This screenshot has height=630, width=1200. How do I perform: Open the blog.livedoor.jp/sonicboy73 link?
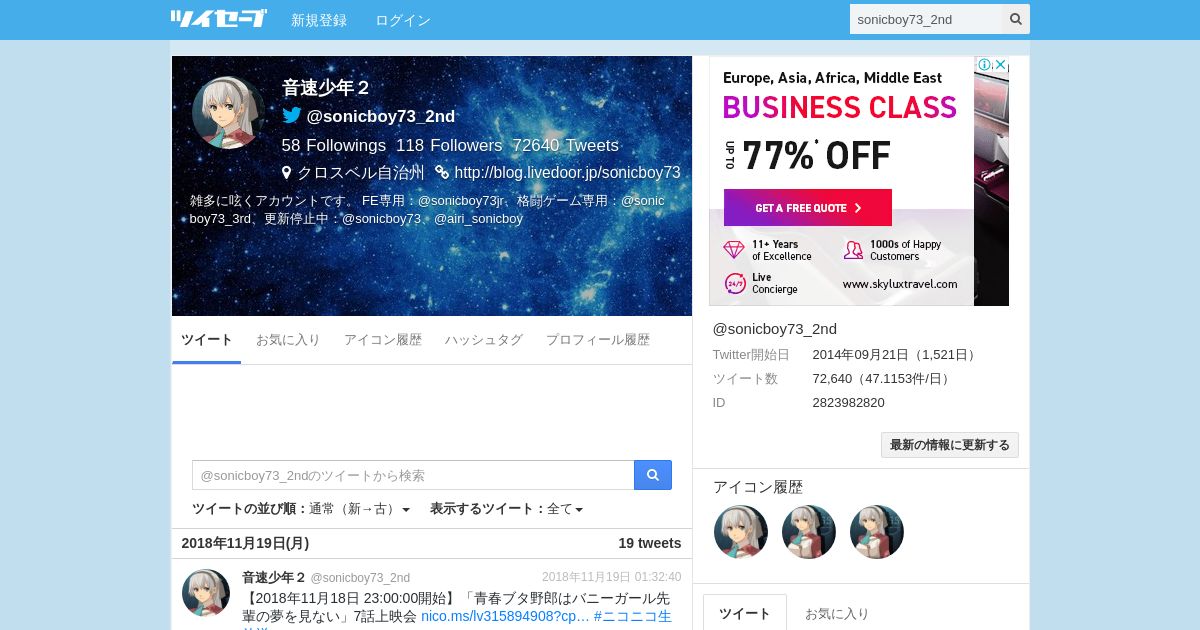(x=567, y=172)
